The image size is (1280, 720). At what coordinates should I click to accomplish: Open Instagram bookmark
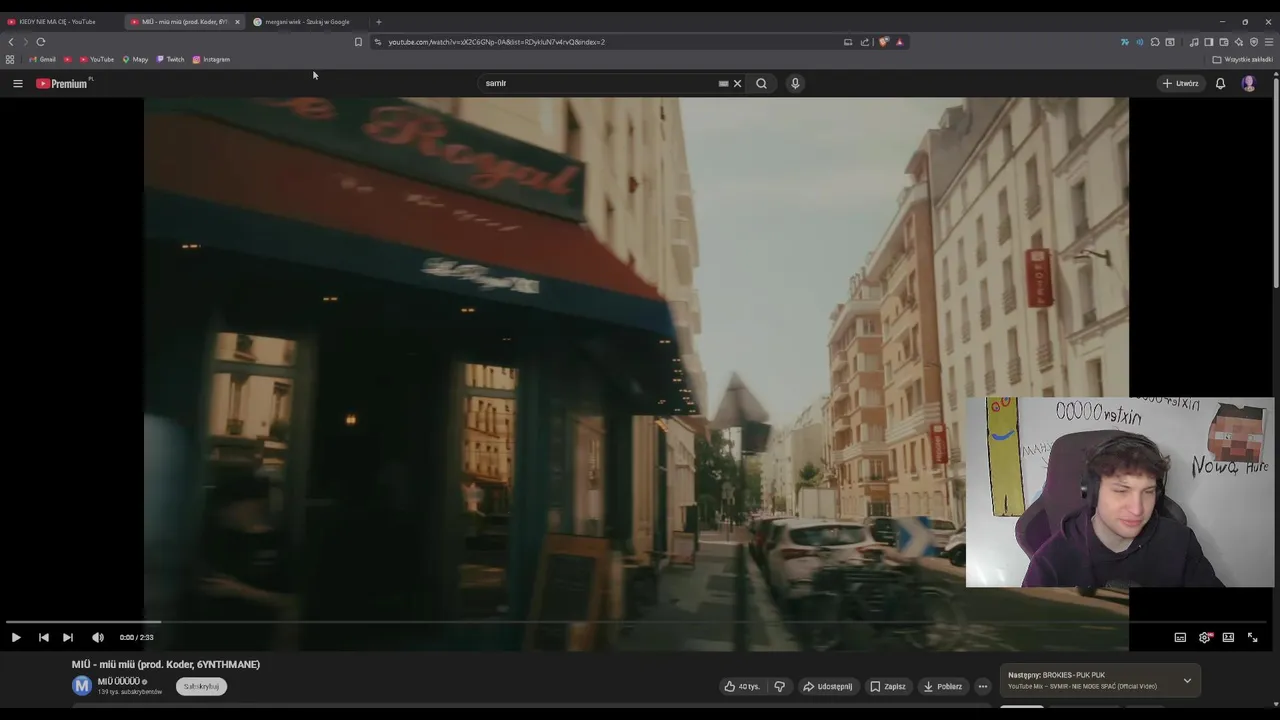(x=211, y=59)
